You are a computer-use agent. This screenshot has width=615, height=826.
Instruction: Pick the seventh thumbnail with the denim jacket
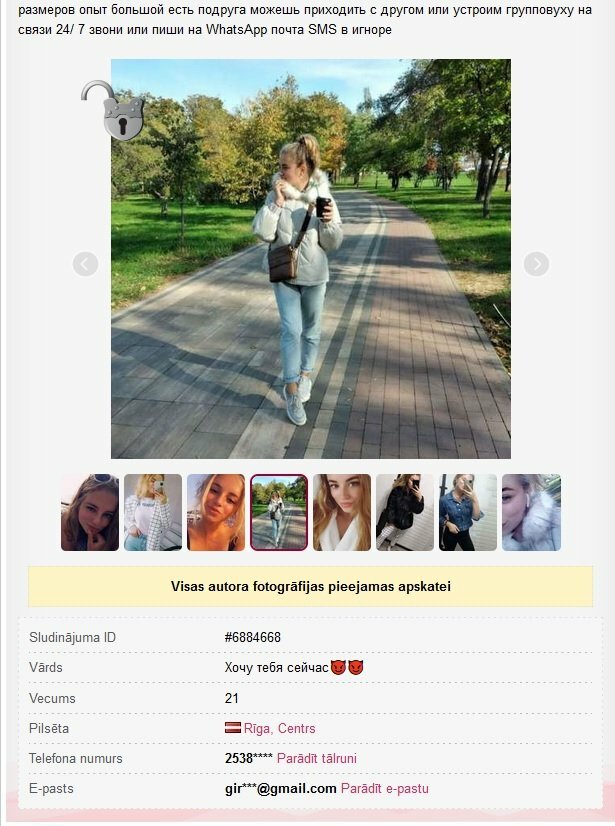(x=468, y=513)
